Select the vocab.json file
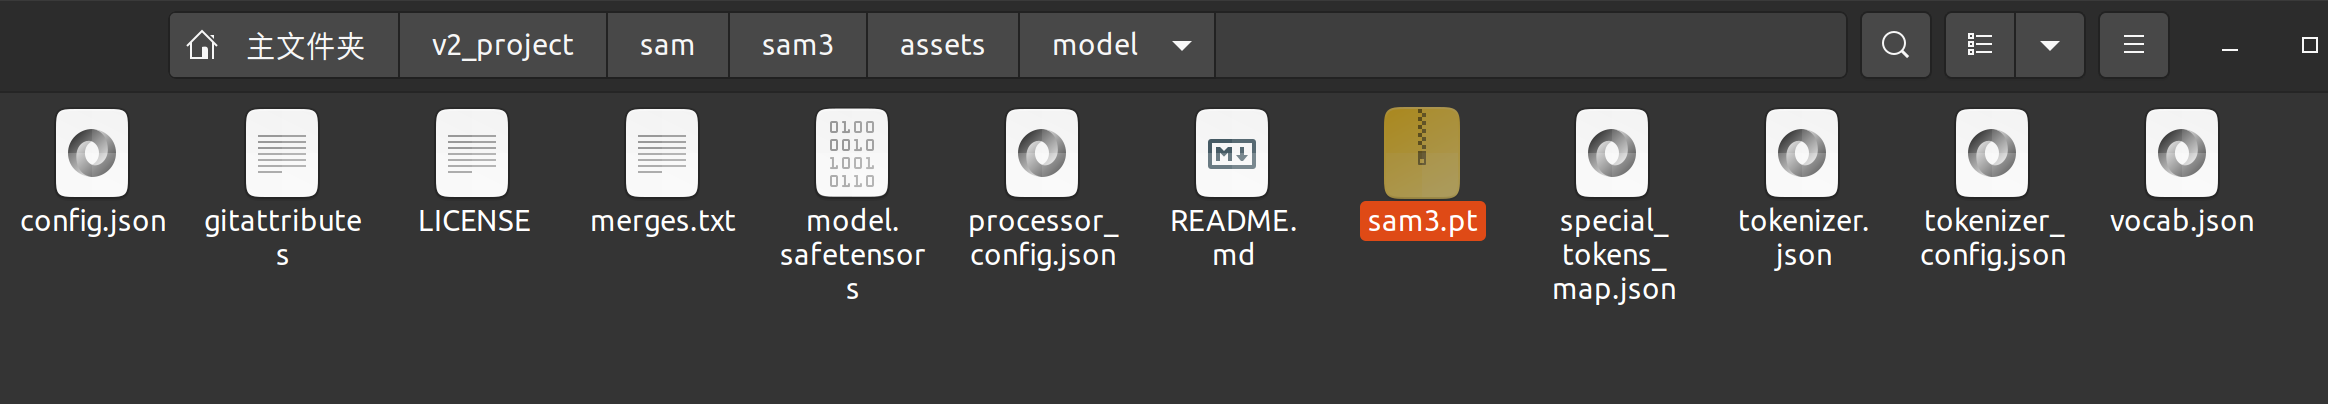This screenshot has width=2328, height=404. click(2182, 153)
